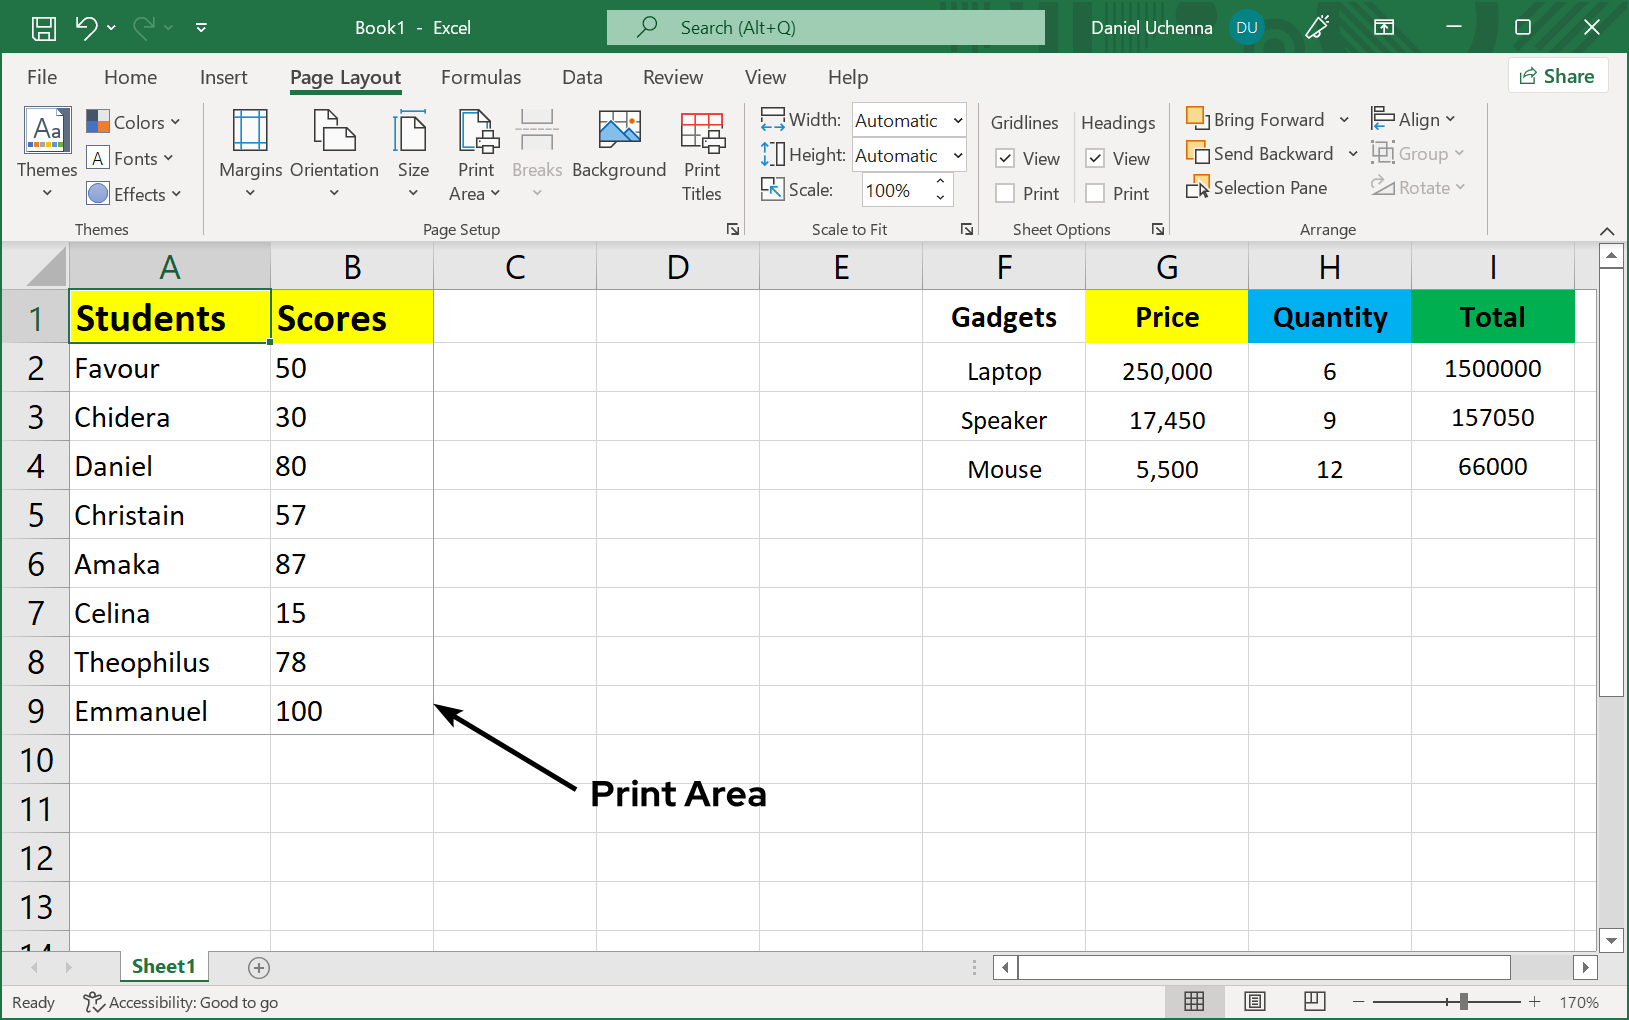This screenshot has width=1629, height=1020.
Task: Open the Formulas tab
Action: [481, 77]
